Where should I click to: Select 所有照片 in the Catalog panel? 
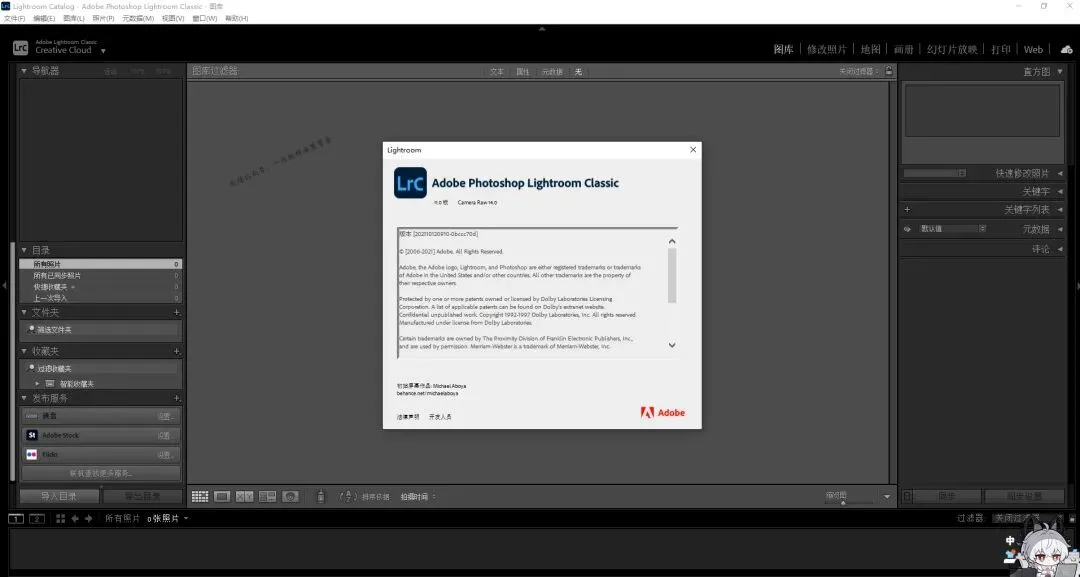(x=101, y=264)
